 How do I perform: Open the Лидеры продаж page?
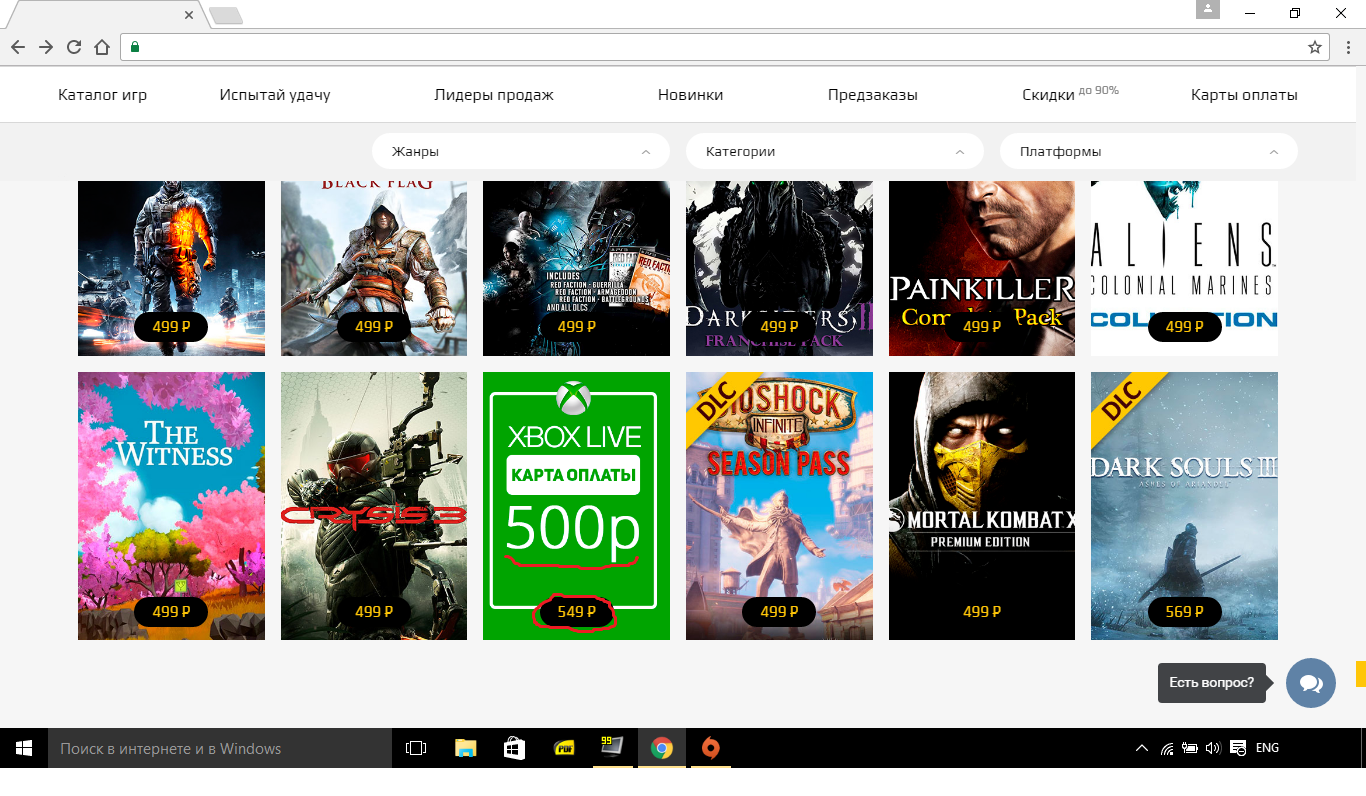point(494,95)
